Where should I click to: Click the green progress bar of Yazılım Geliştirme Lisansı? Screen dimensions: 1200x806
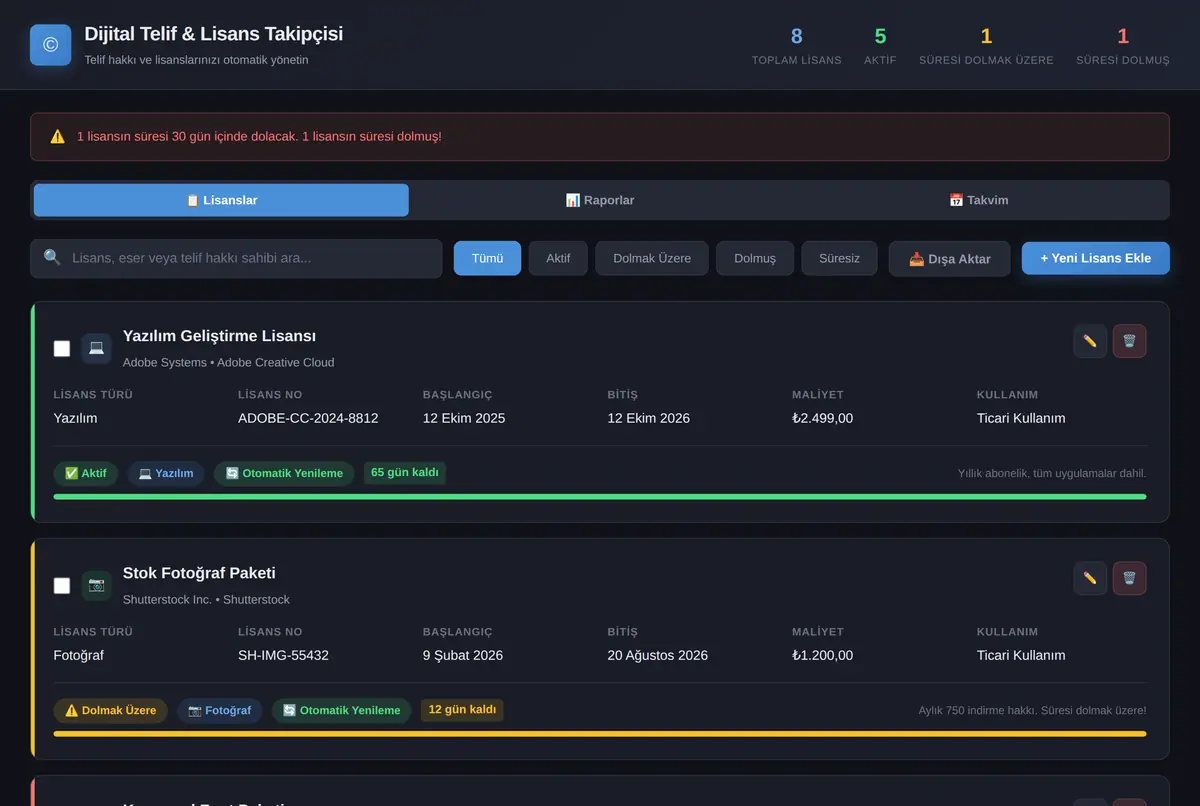tap(600, 497)
